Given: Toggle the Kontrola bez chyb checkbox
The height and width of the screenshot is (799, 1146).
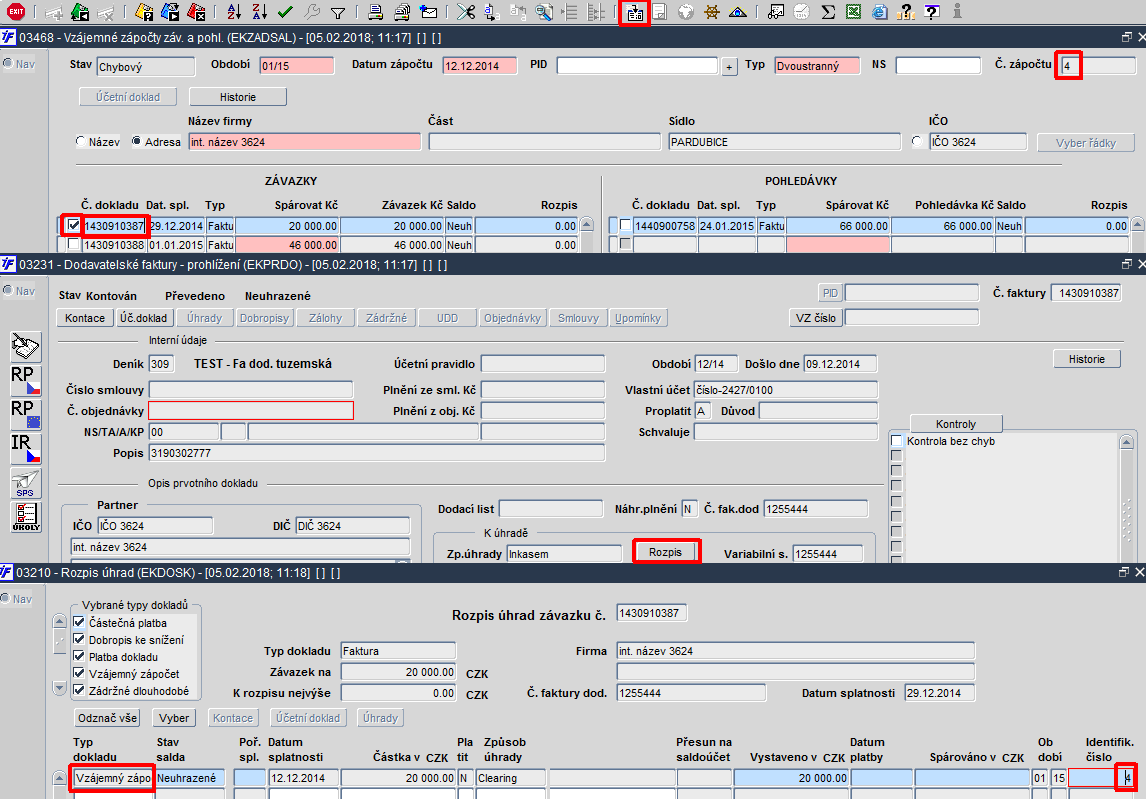Looking at the screenshot, I should click(897, 441).
